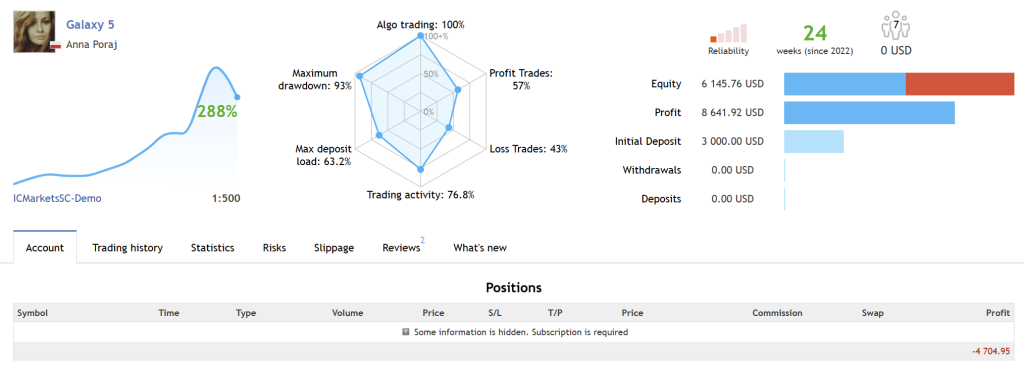Click the 288% growth chart
This screenshot has width=1024, height=370.
126,126
